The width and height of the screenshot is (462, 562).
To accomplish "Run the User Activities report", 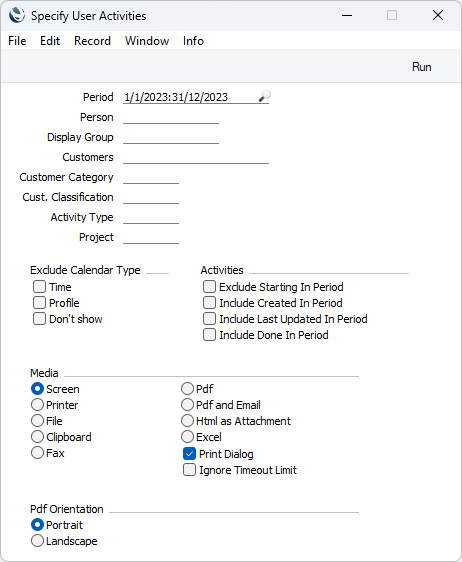I will pyautogui.click(x=421, y=67).
